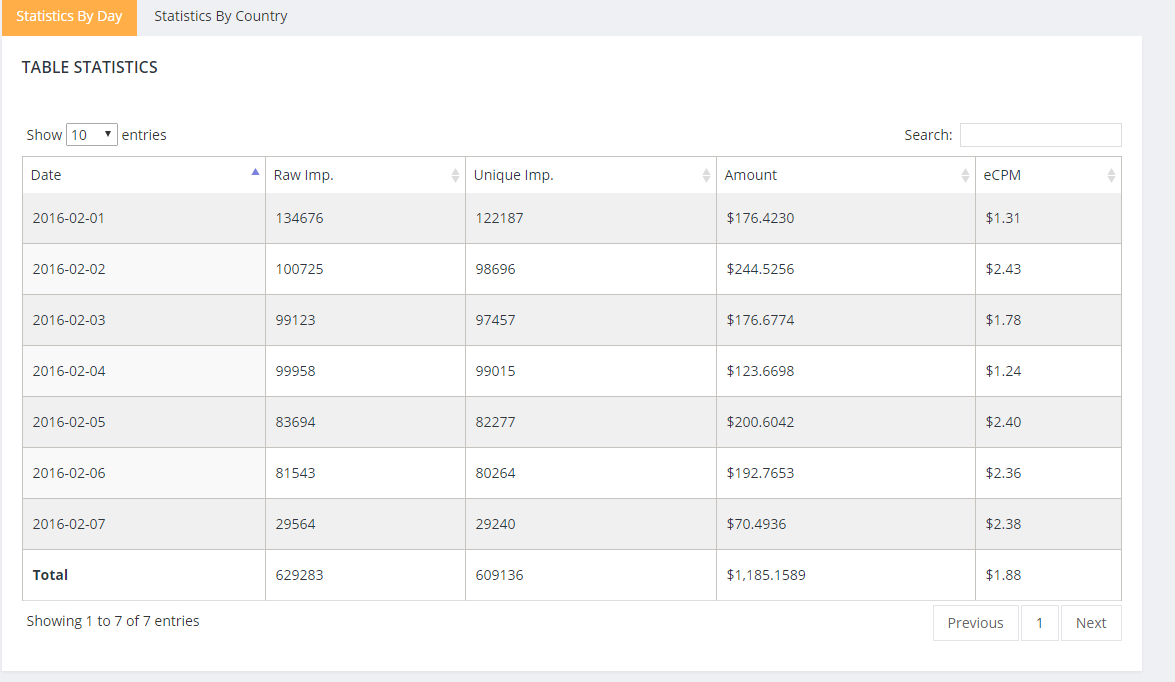
Task: Click the 2016-02-04 row date
Action: (x=69, y=371)
